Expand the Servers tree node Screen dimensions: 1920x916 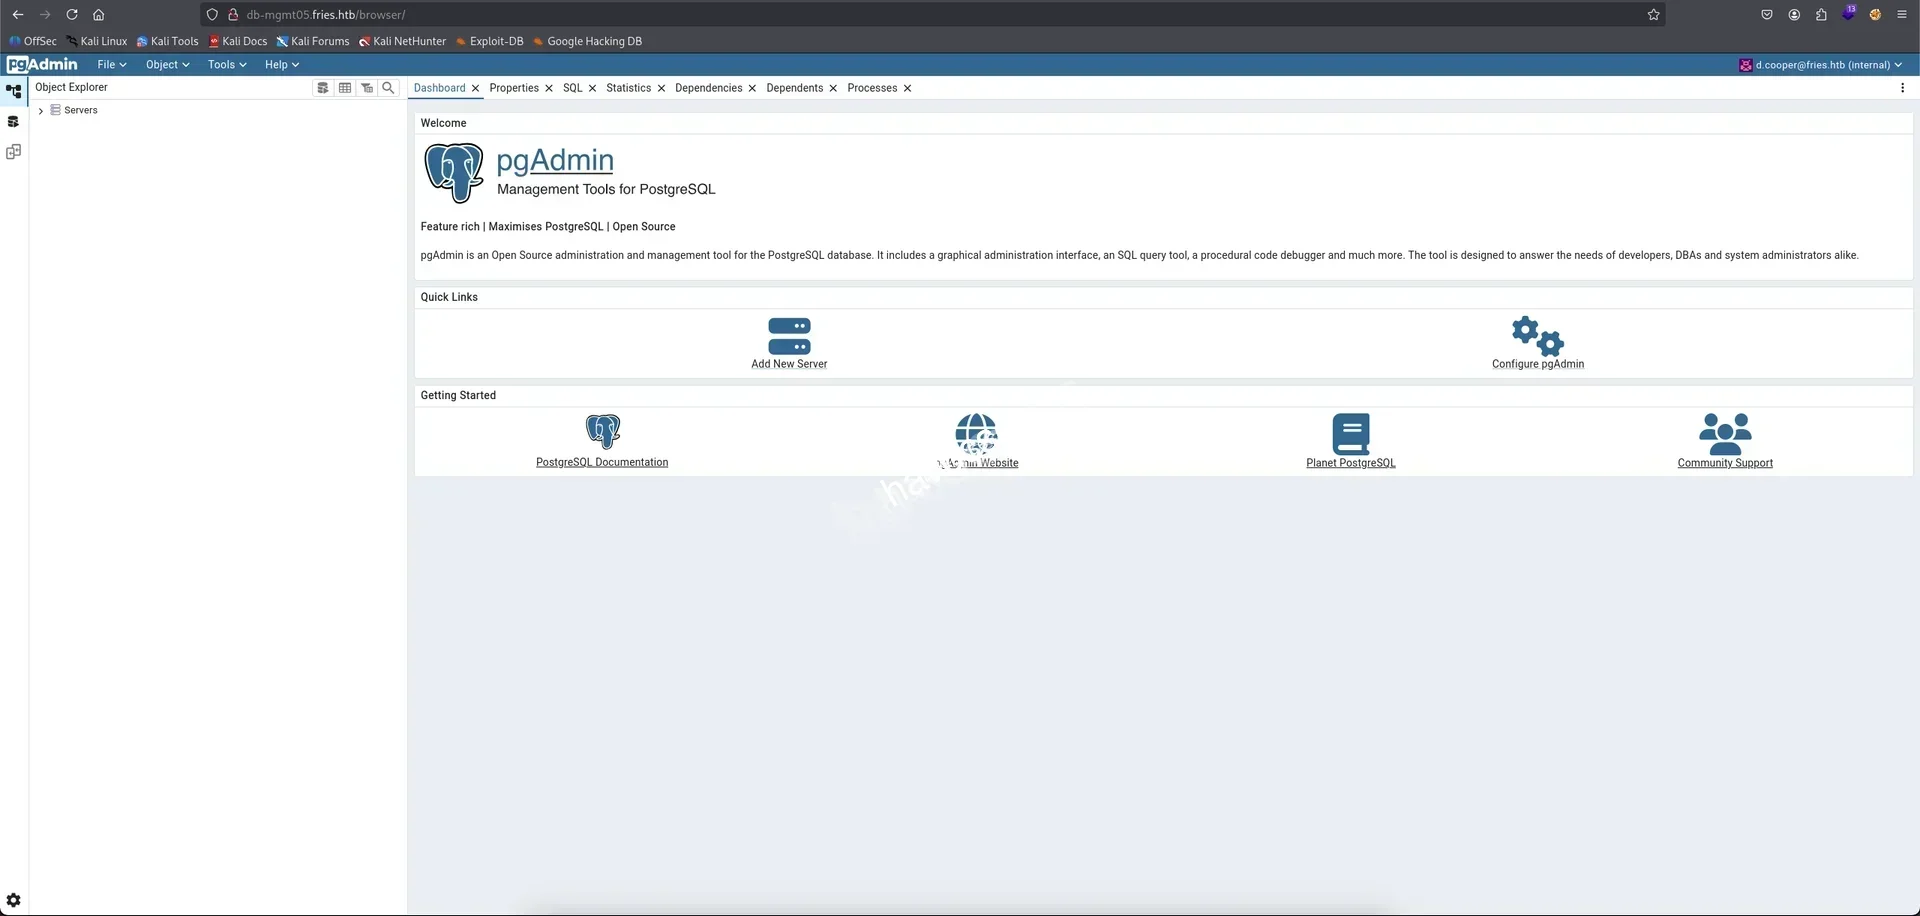[x=40, y=110]
